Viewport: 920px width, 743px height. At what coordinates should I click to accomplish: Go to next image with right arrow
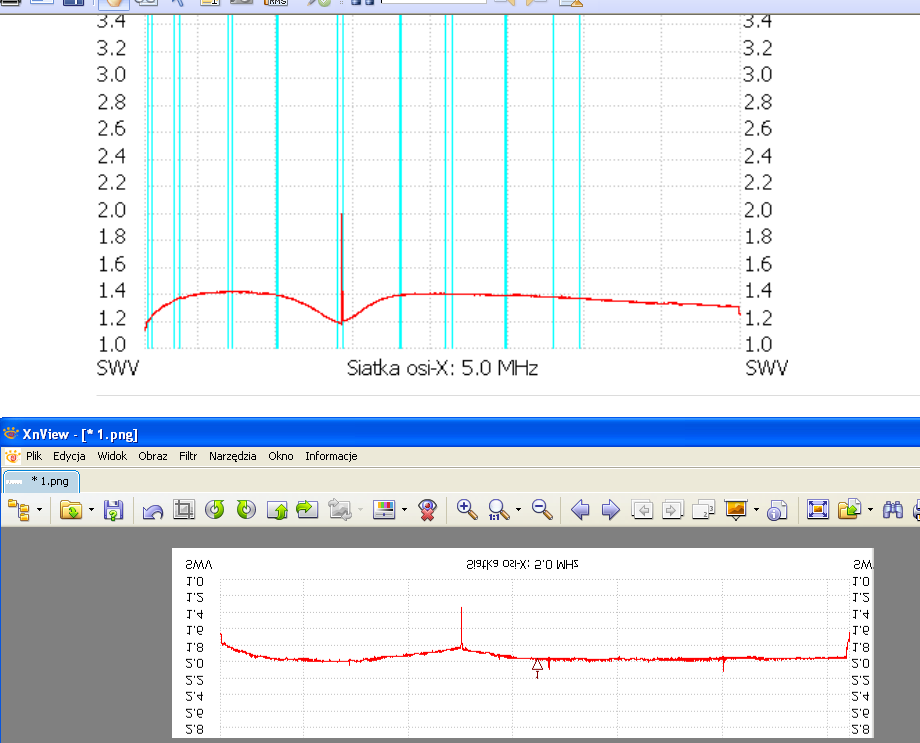tap(611, 510)
